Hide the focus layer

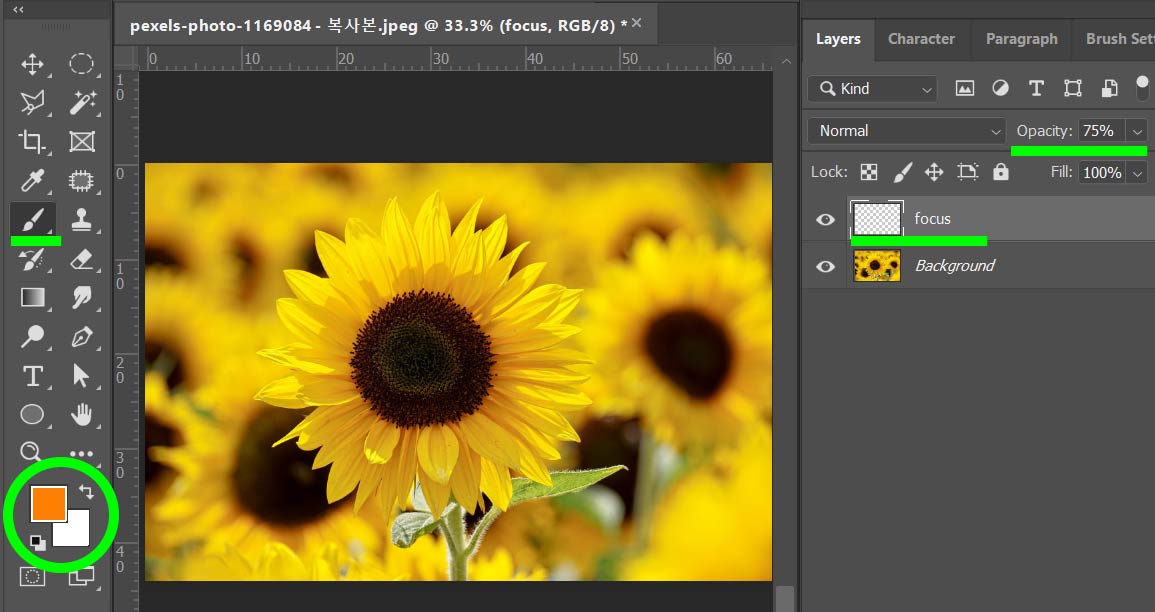pos(826,219)
